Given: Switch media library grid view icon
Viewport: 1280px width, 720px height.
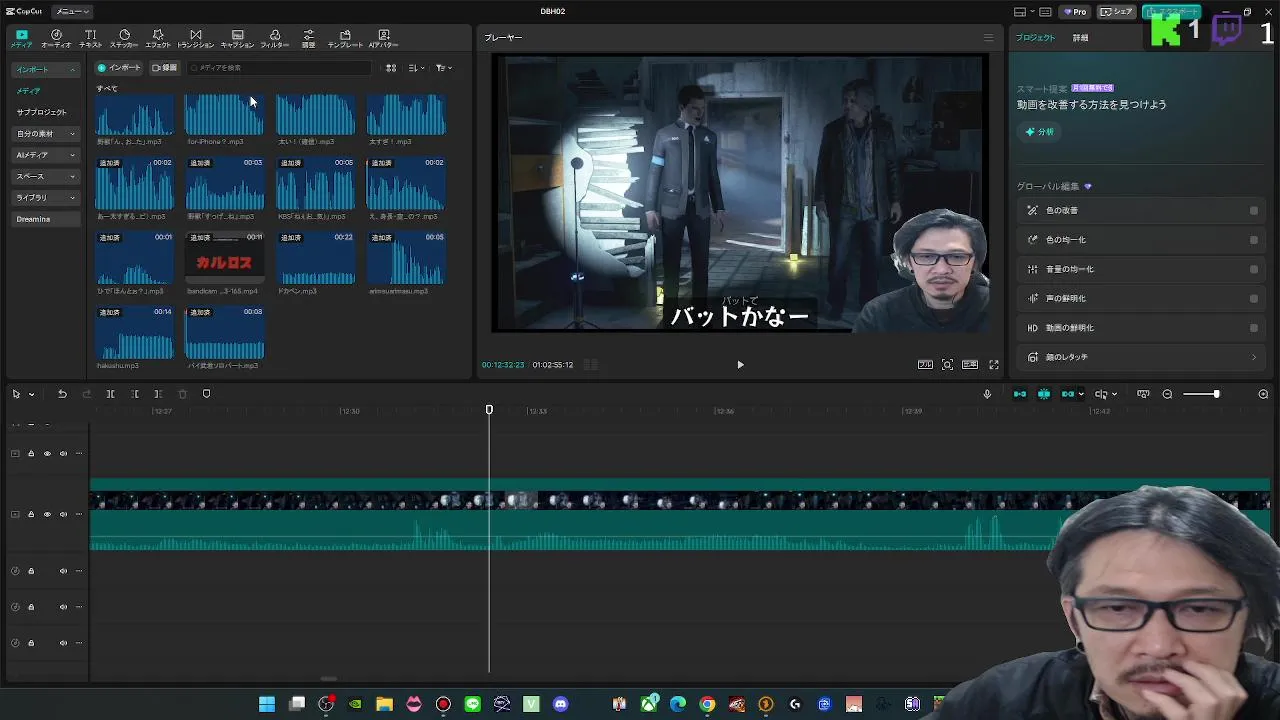Looking at the screenshot, I should coord(391,68).
